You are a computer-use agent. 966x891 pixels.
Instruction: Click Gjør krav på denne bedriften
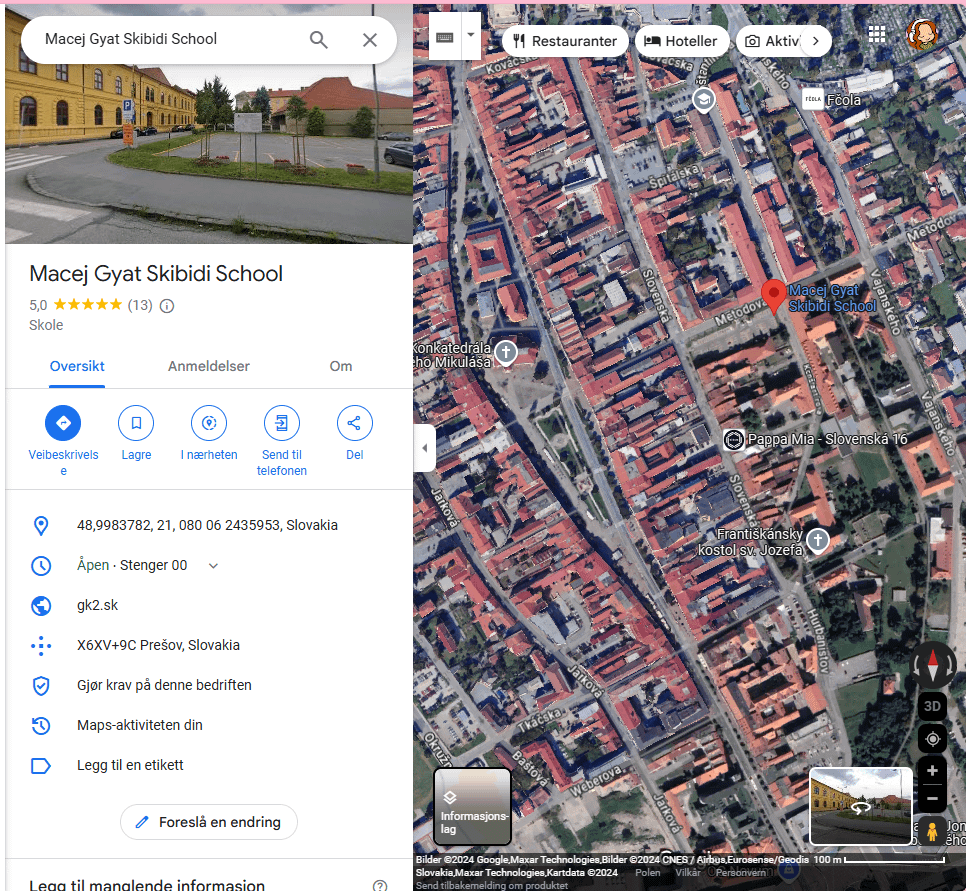[164, 685]
